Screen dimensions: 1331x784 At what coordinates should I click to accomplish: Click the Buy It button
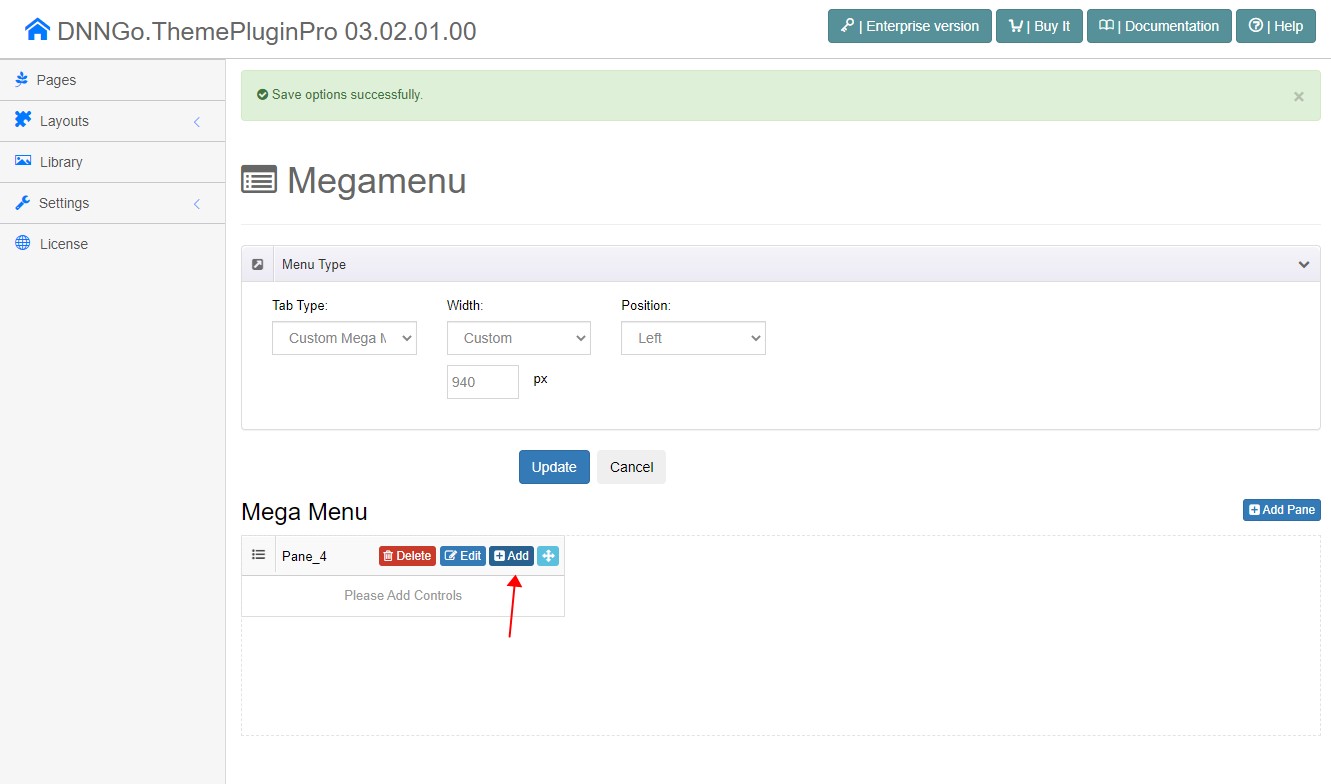click(1040, 26)
